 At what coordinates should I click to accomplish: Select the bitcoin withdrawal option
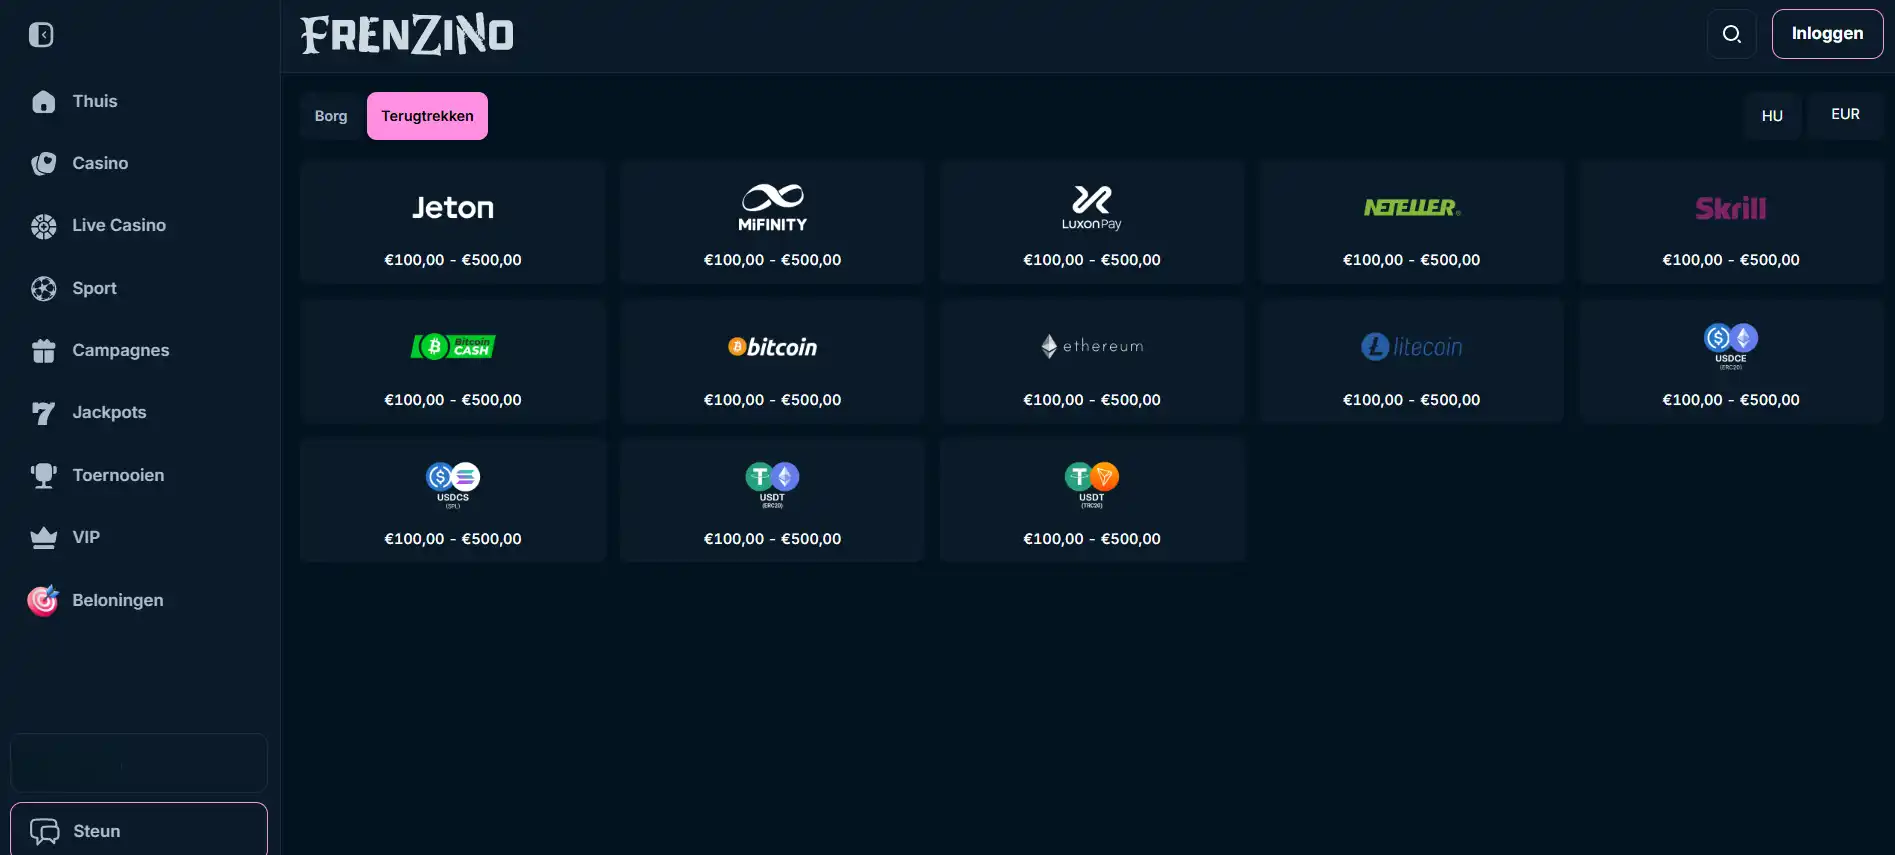point(772,361)
